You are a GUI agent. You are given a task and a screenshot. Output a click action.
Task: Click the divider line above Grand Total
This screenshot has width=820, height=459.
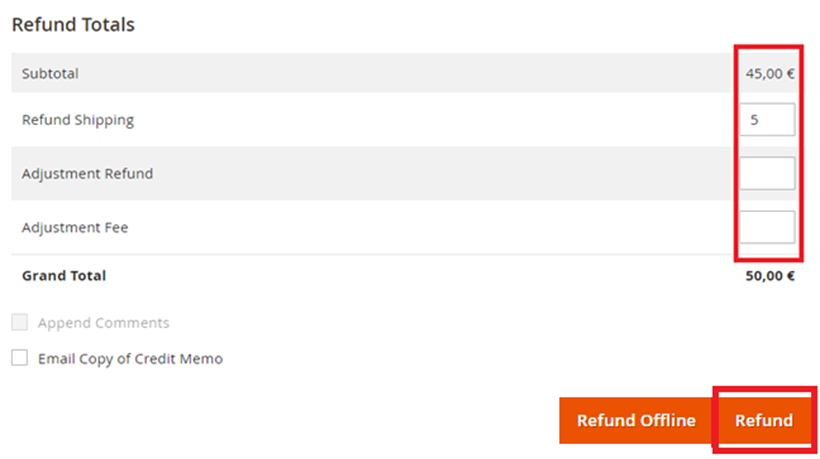click(400, 255)
